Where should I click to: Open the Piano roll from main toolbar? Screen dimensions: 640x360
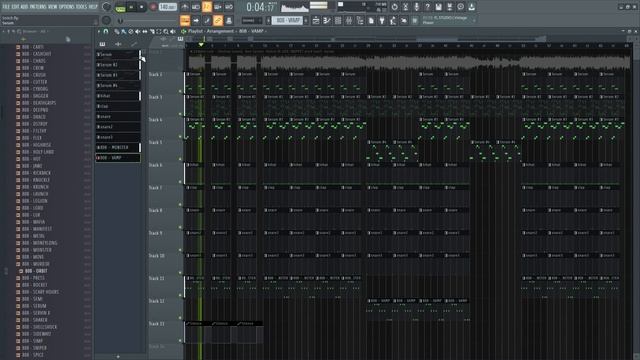point(327,20)
